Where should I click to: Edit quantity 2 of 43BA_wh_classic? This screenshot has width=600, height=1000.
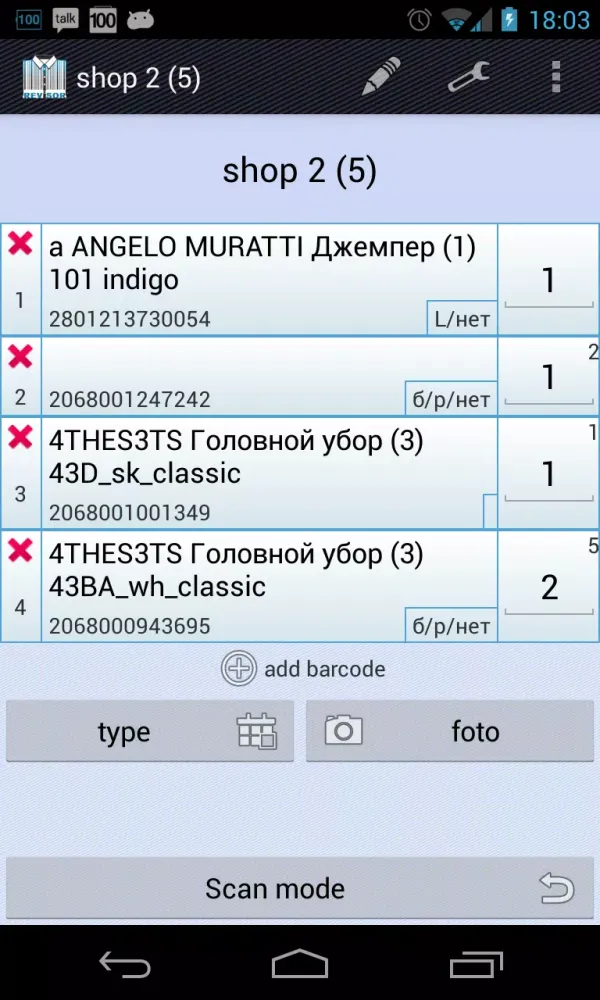(x=548, y=588)
